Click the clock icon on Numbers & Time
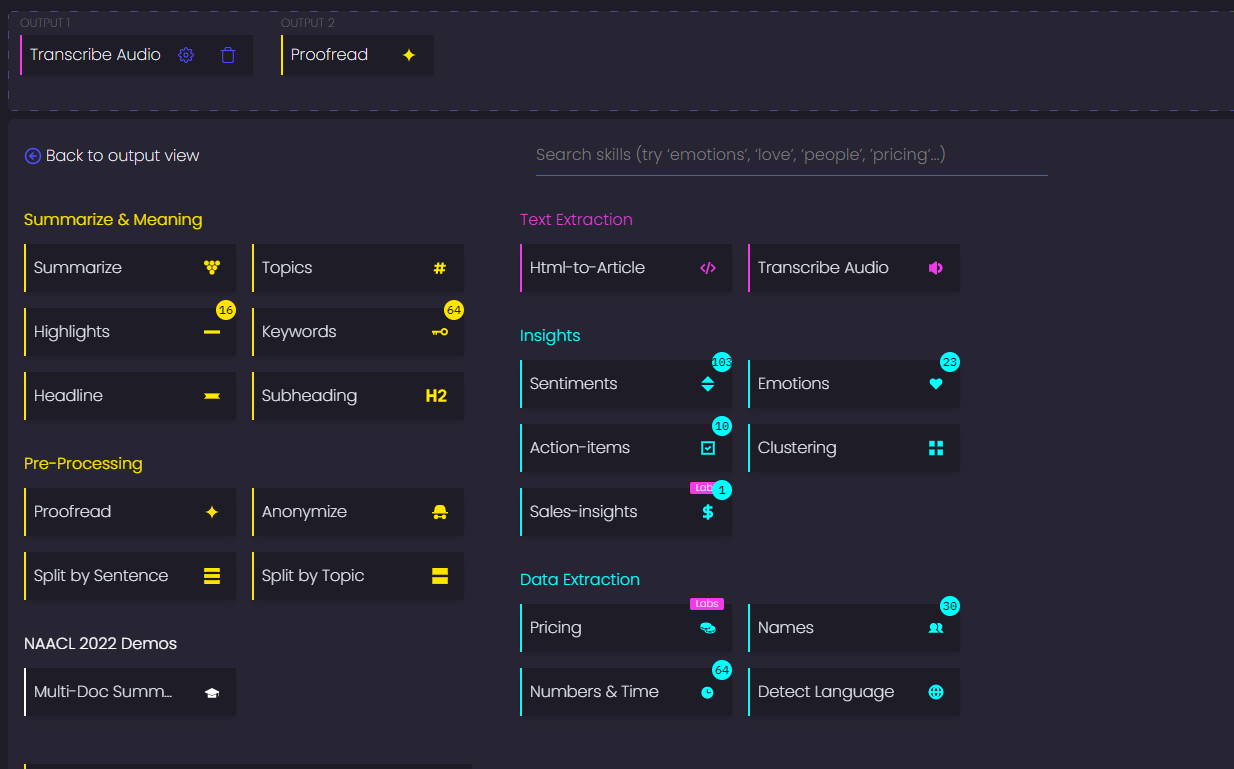Image resolution: width=1234 pixels, height=769 pixels. coord(708,692)
